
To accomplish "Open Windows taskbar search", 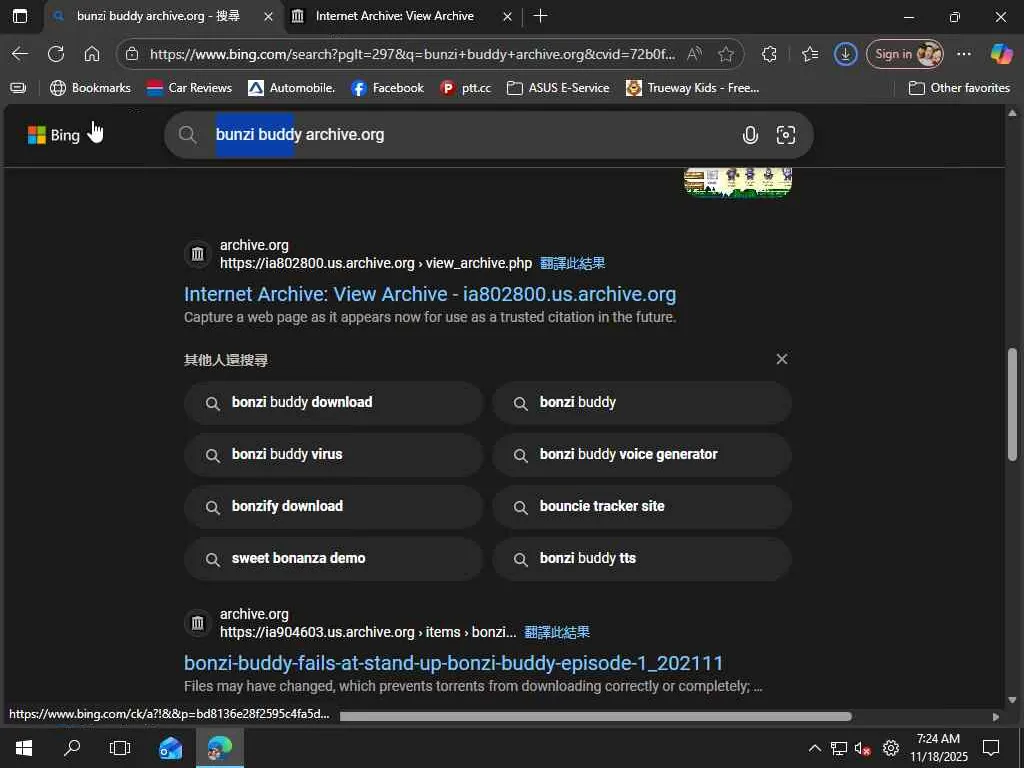I will coord(72,748).
